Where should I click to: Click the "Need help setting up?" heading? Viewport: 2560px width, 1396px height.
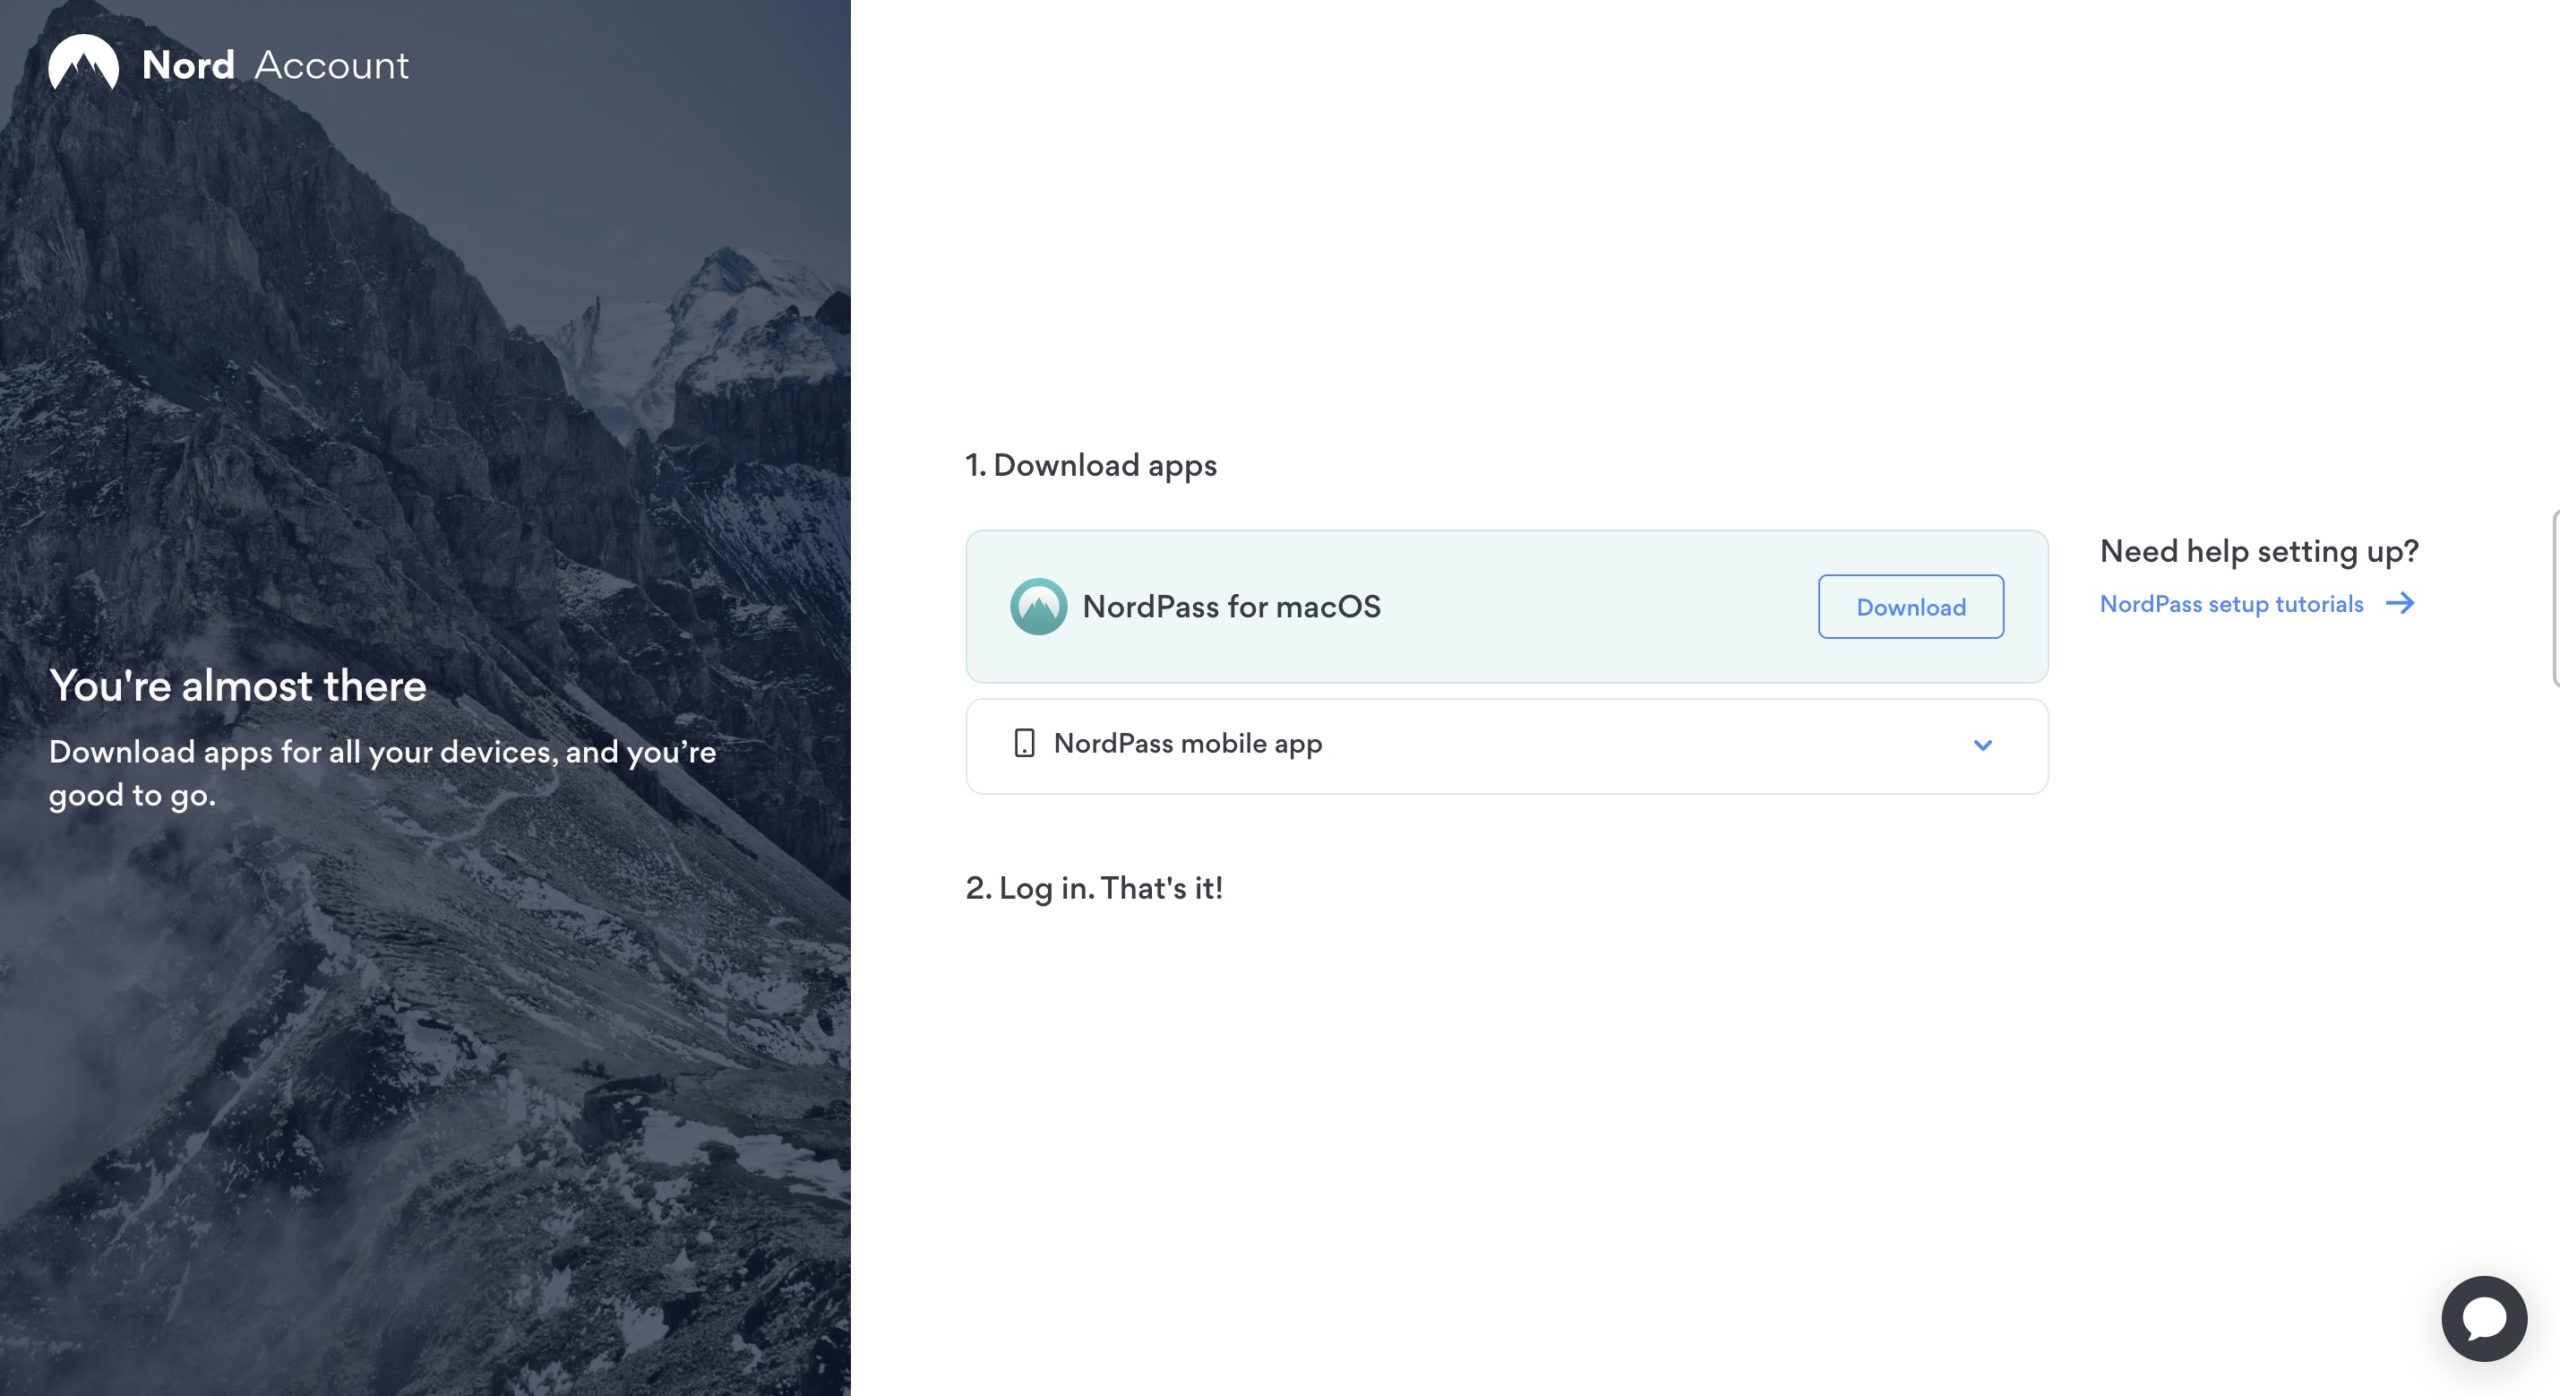click(x=2259, y=552)
